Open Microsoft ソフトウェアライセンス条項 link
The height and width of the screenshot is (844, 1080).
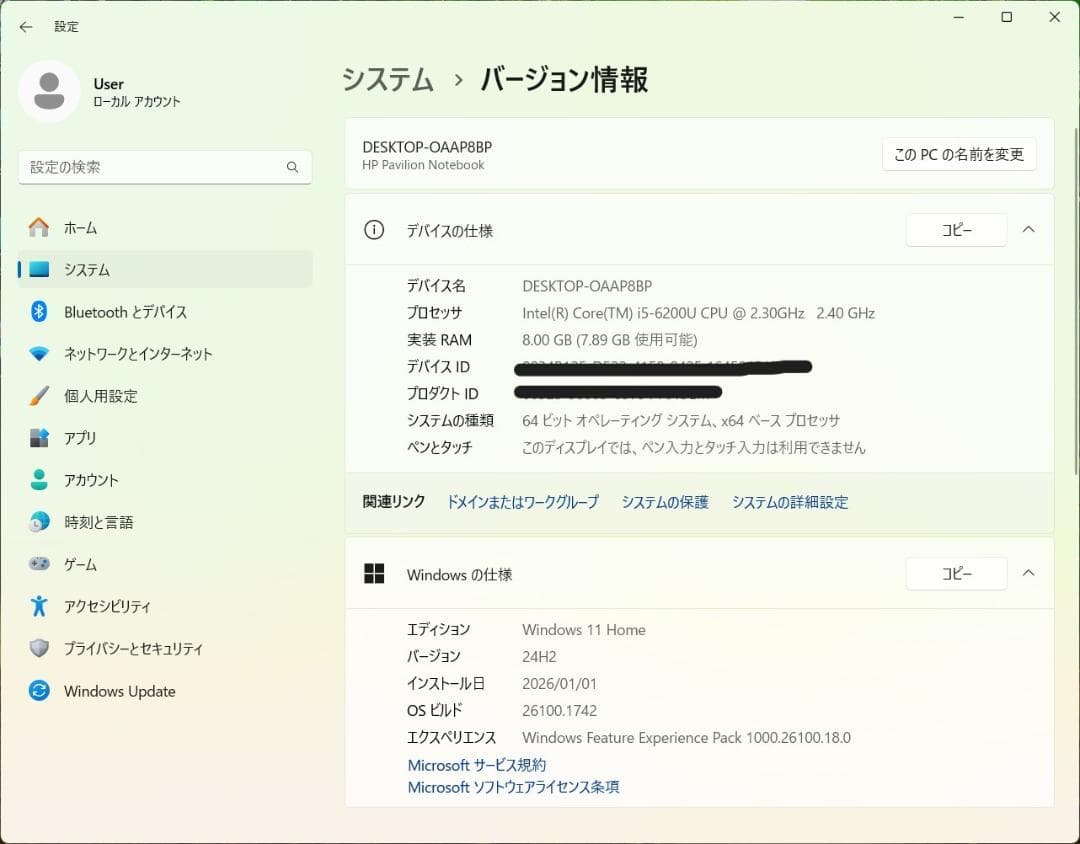coord(513,787)
